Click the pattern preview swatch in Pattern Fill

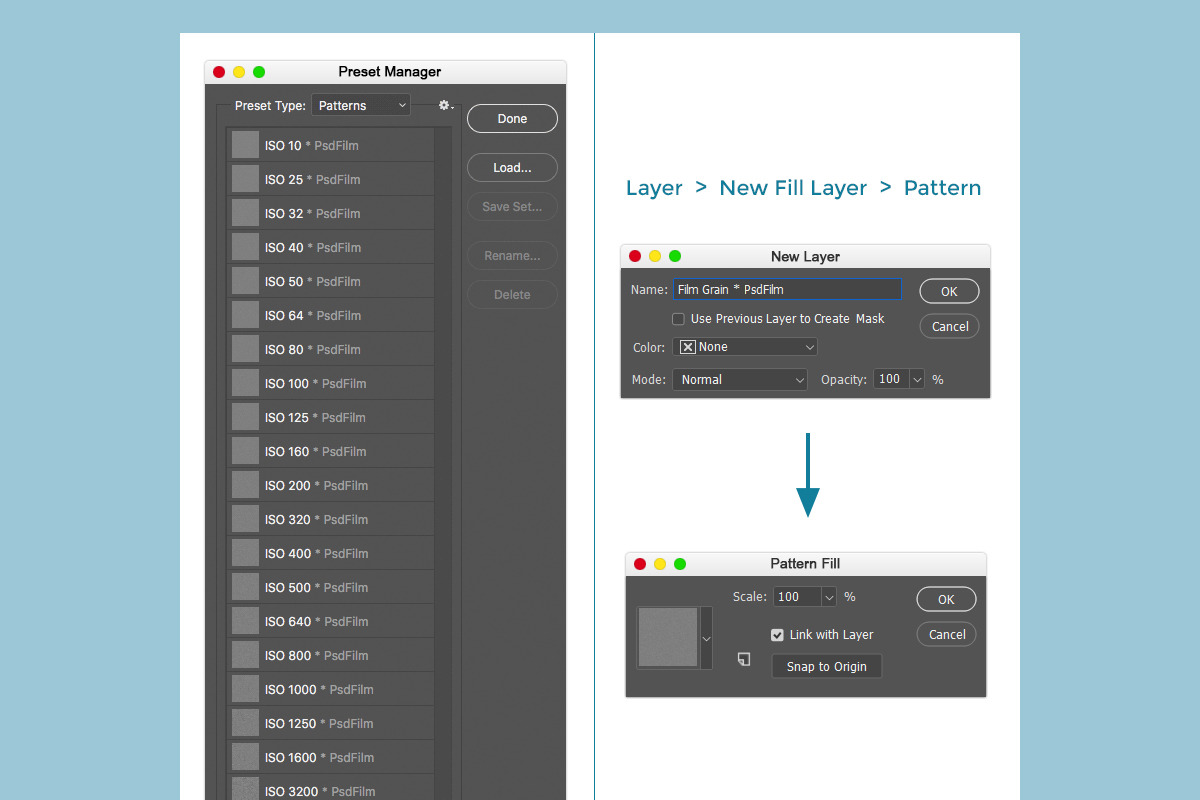point(668,638)
